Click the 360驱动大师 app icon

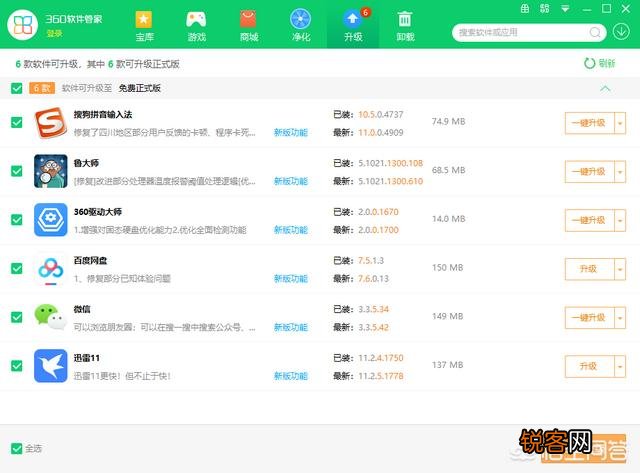coord(51,220)
